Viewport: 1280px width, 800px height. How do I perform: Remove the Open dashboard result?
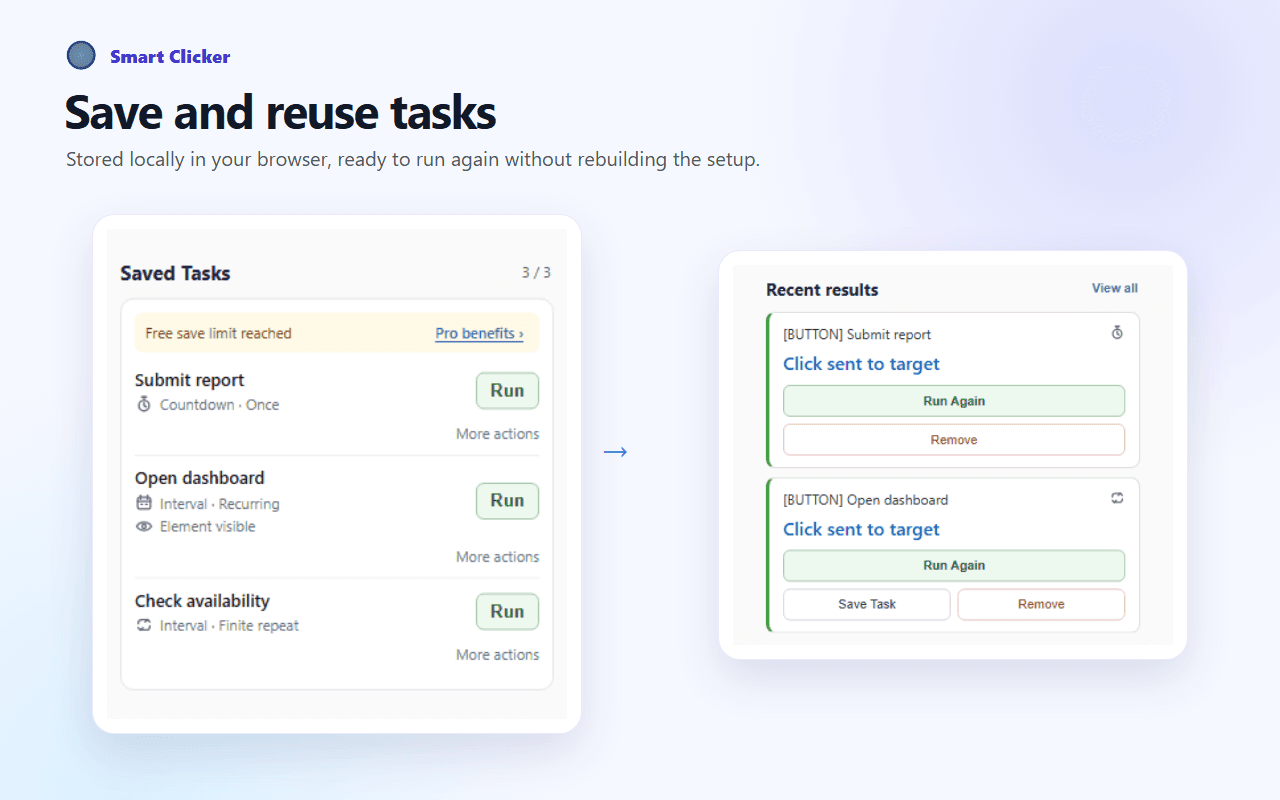coord(1041,604)
